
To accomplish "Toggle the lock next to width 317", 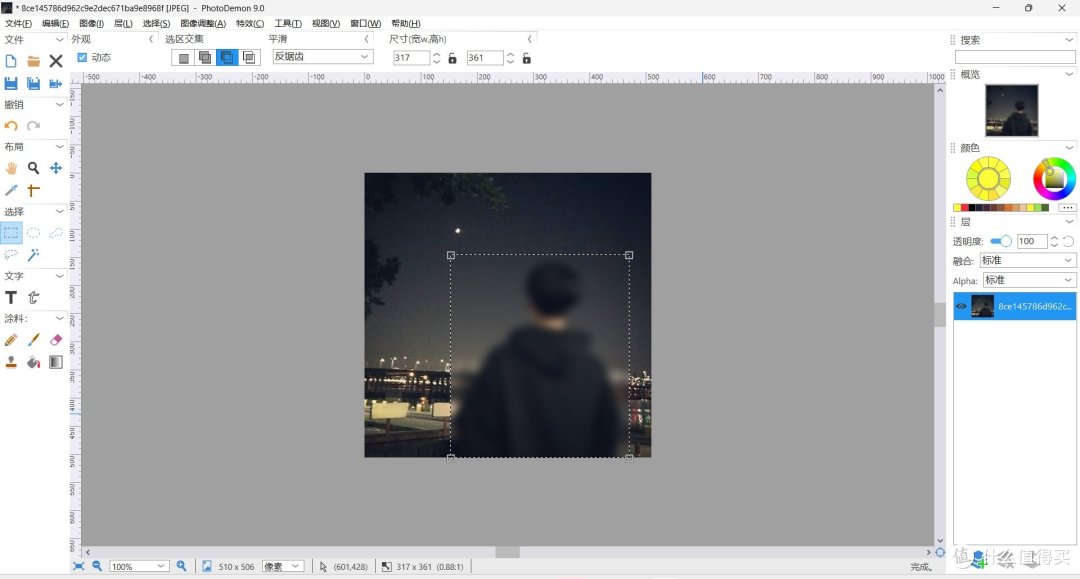I will (x=453, y=59).
